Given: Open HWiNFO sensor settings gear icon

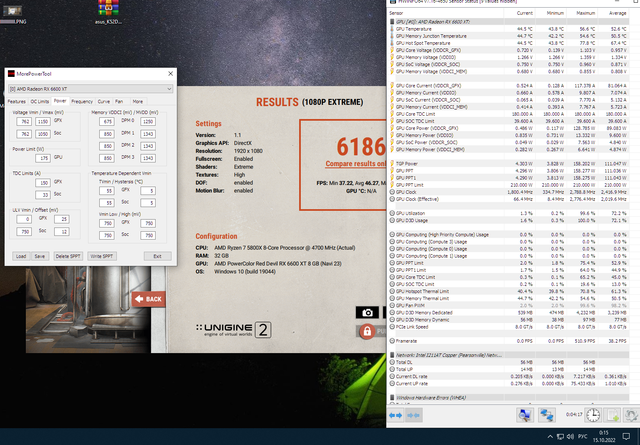Looking at the screenshot, I should coord(632,415).
